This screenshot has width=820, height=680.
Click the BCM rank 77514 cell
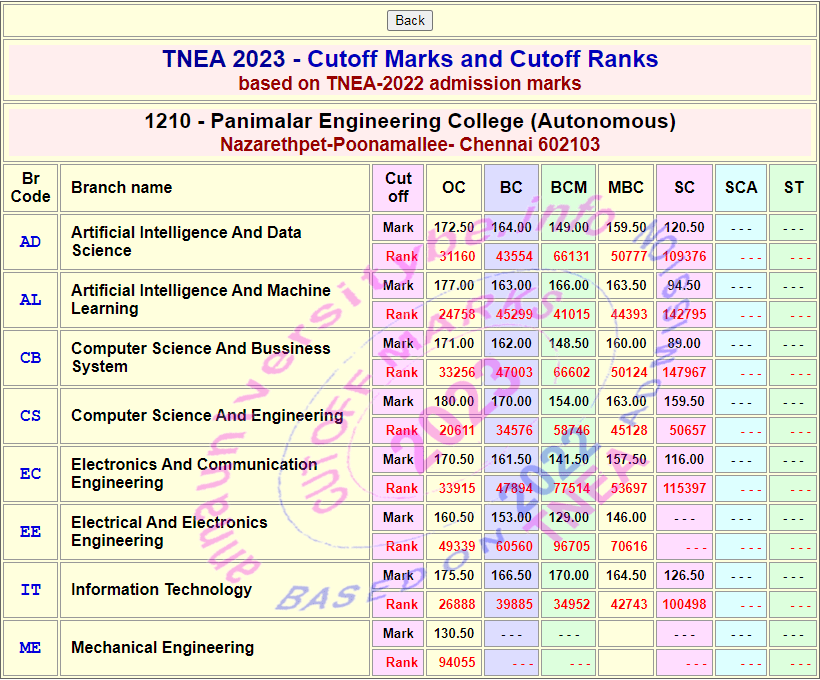[x=568, y=489]
